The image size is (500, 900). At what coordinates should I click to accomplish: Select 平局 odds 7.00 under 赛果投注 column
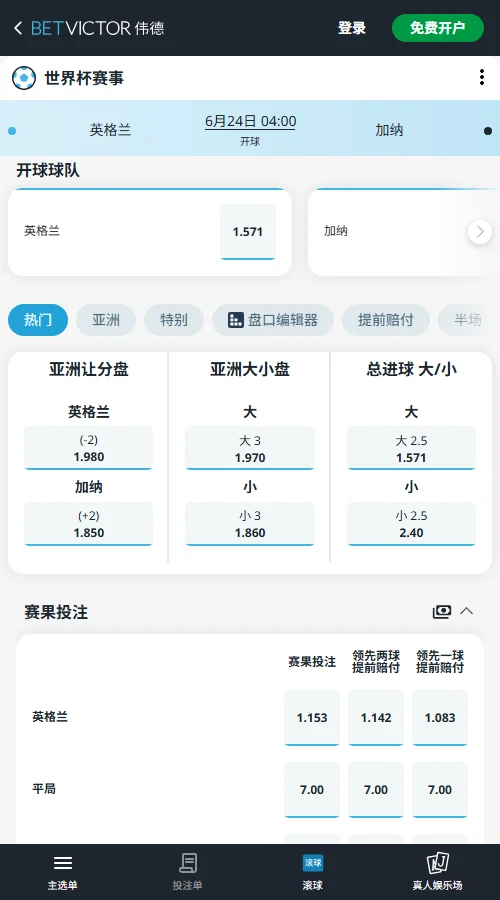pyautogui.click(x=312, y=790)
